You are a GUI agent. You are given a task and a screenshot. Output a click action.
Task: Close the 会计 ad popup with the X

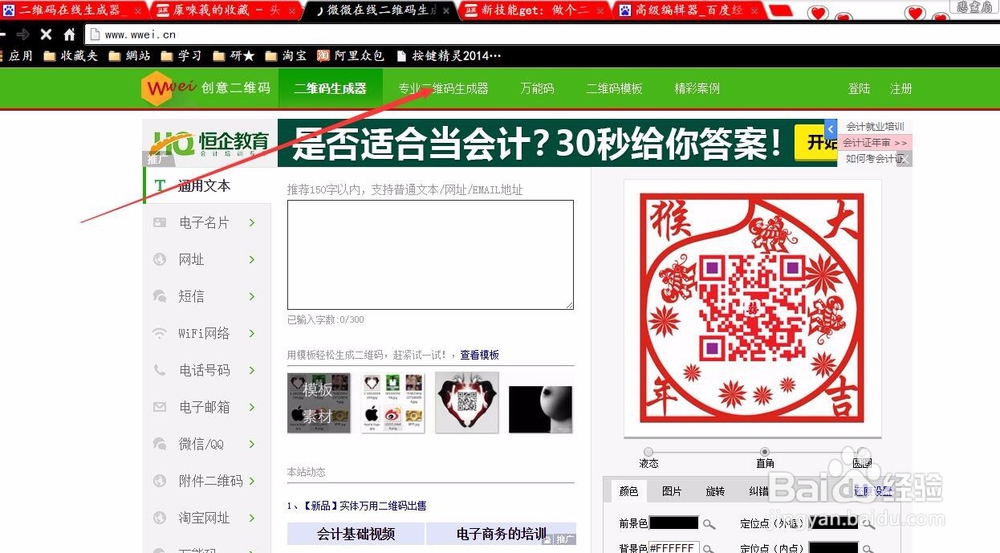pos(905,159)
